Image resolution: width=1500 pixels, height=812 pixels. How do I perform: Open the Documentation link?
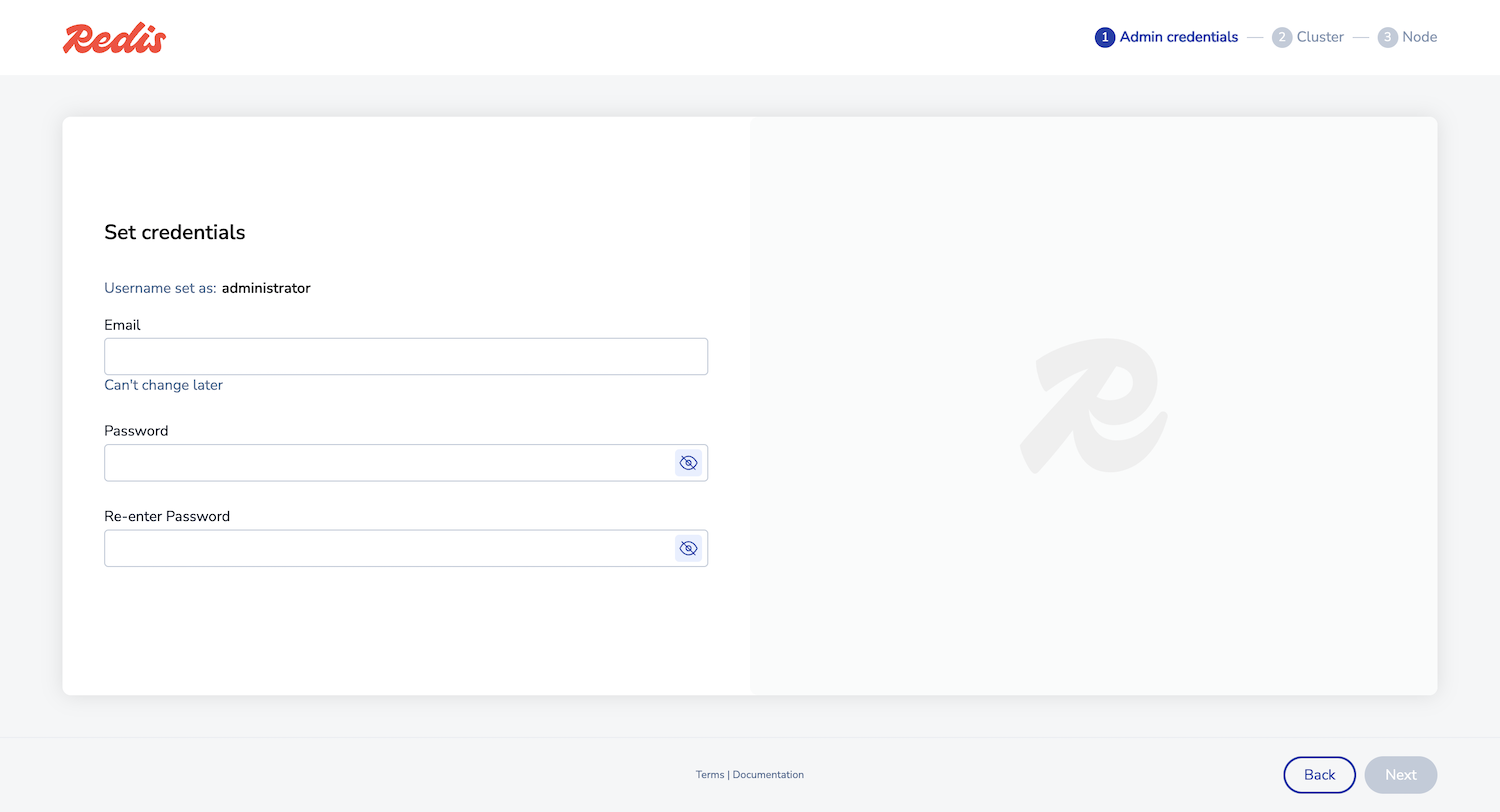coord(768,774)
